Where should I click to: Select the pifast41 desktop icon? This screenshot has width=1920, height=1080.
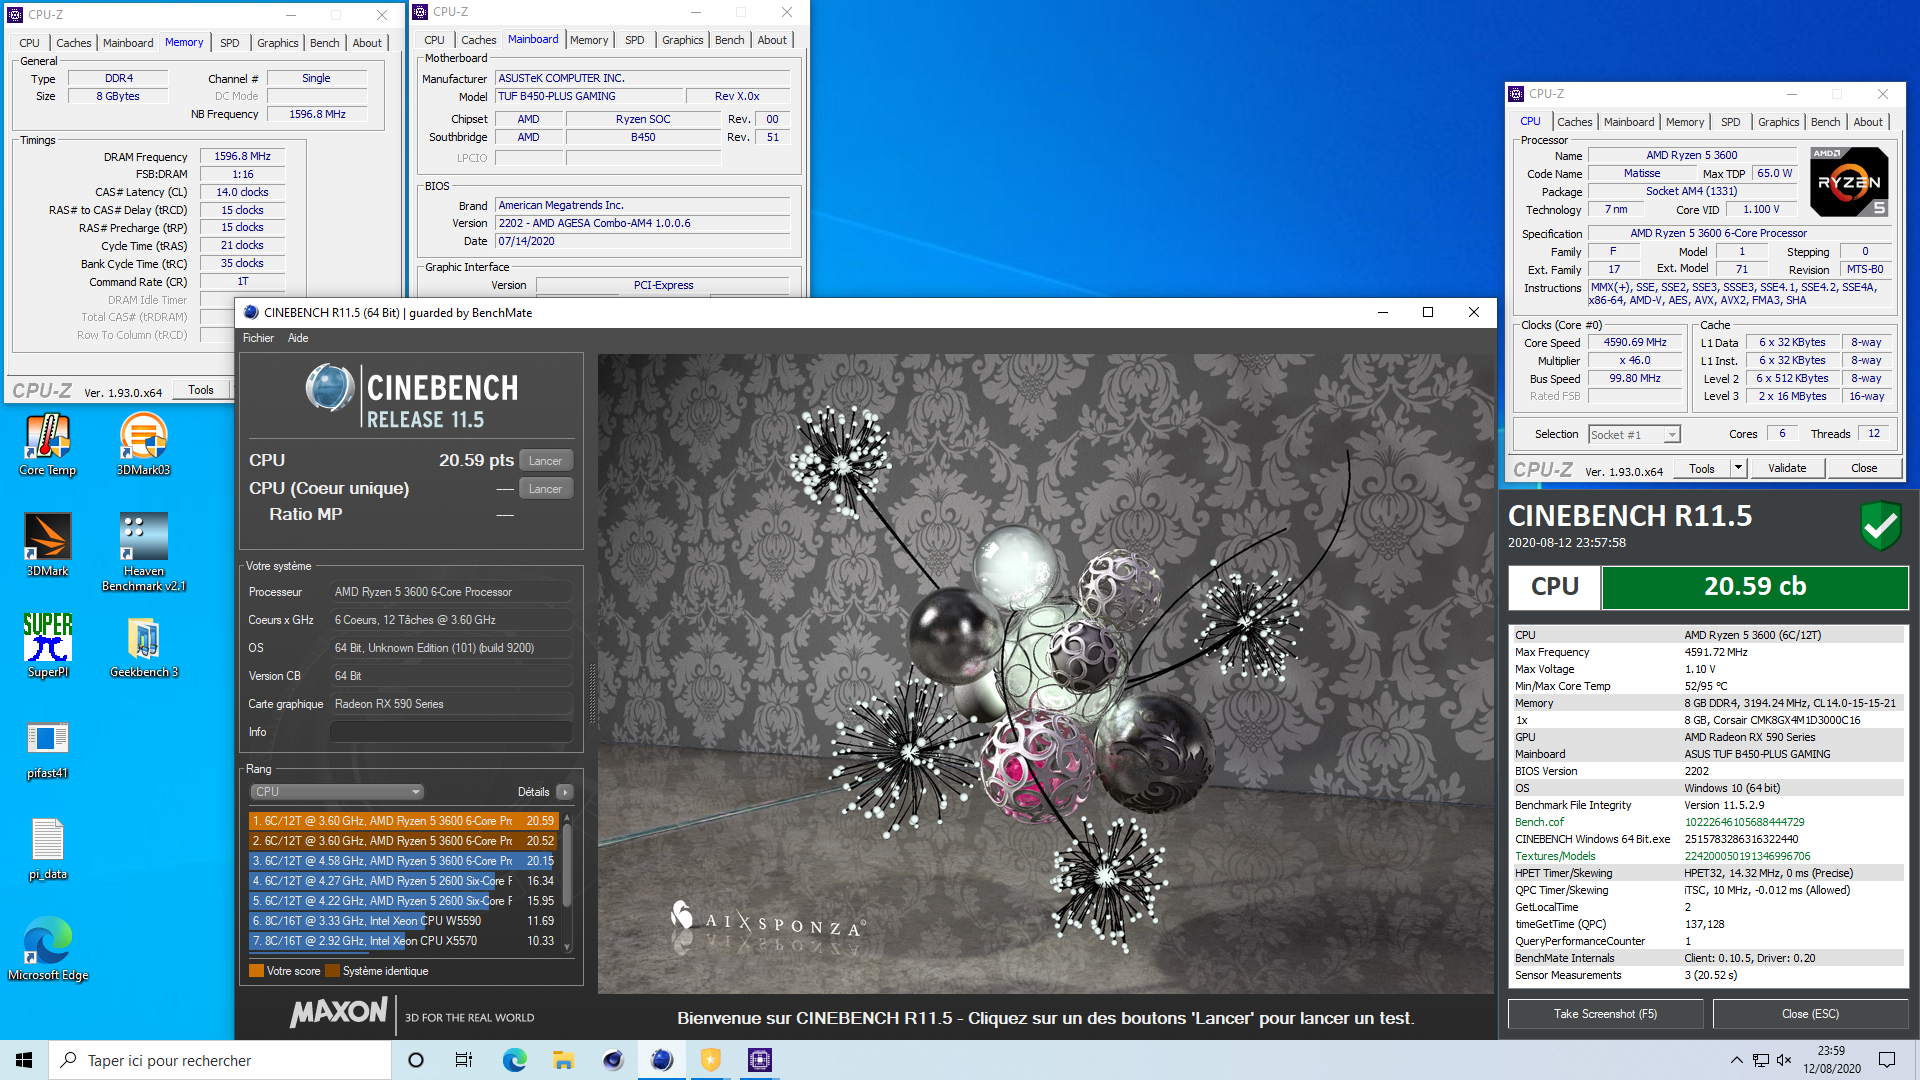pos(47,750)
